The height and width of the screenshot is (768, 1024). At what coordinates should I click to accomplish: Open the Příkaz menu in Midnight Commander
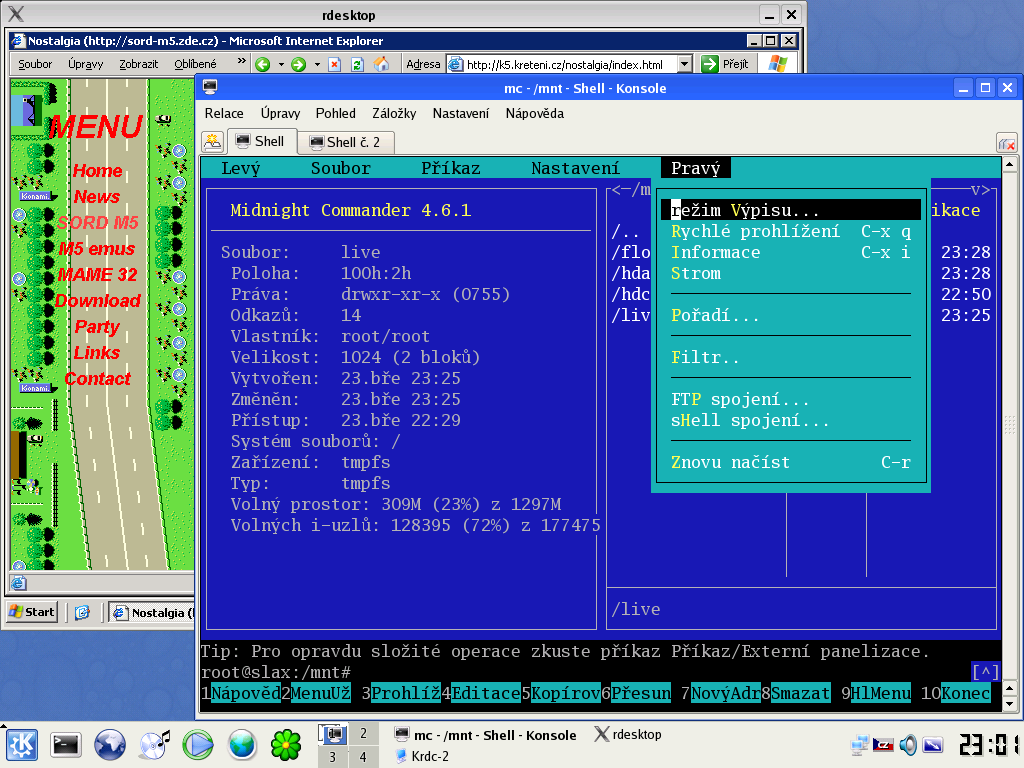451,168
